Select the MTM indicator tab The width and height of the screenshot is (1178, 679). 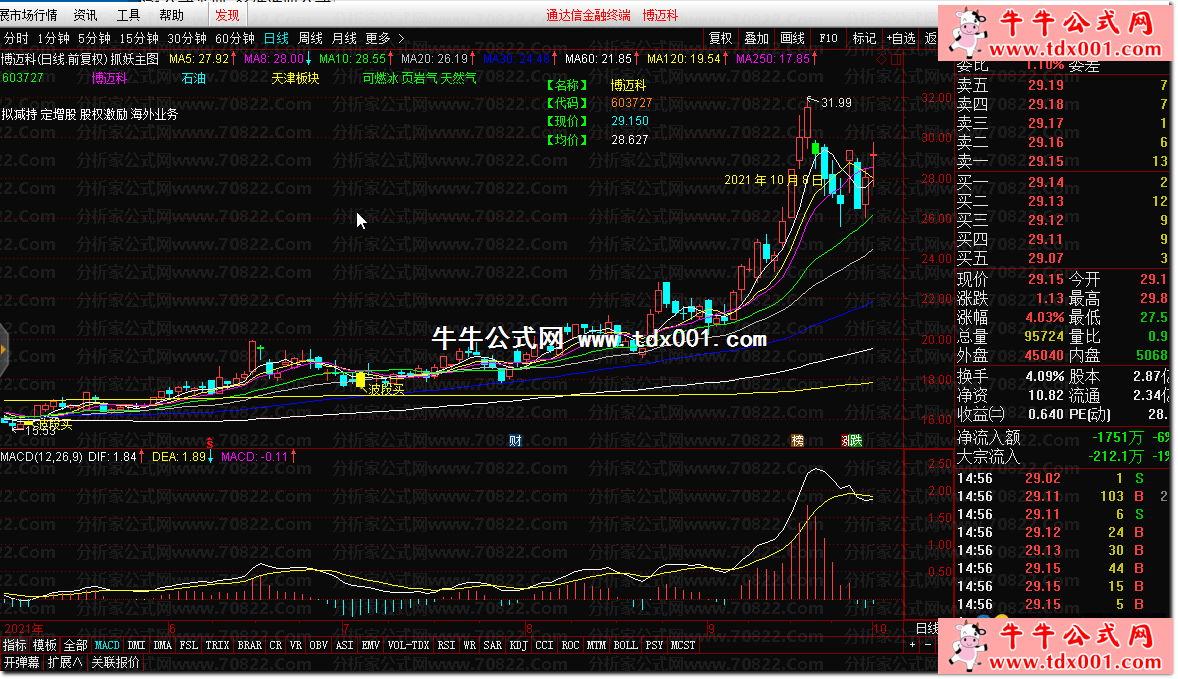point(597,645)
